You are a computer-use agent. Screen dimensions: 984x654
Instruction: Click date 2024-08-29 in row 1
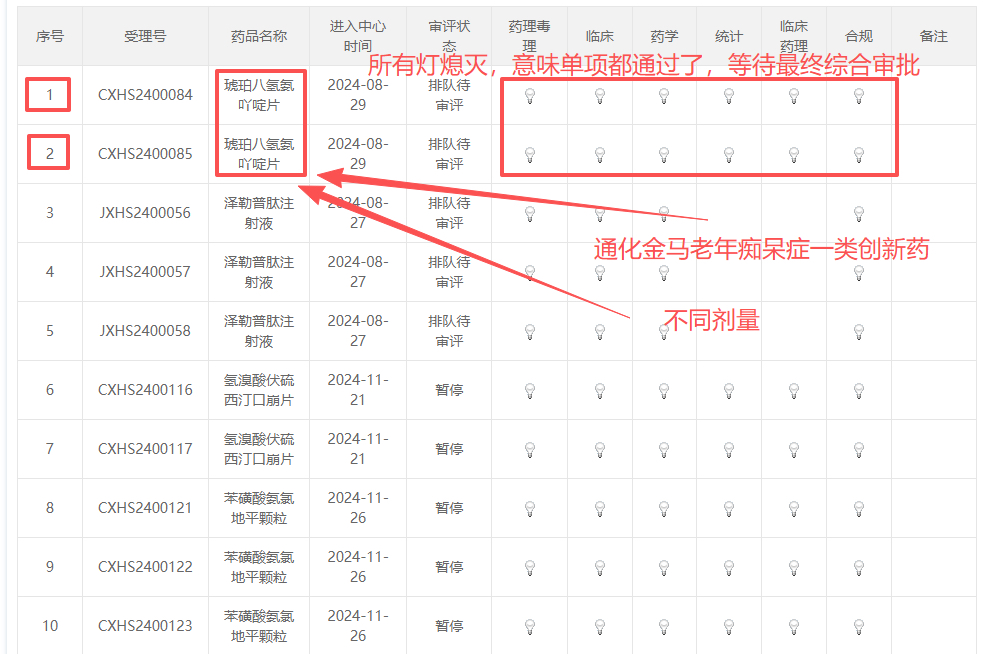(x=358, y=95)
